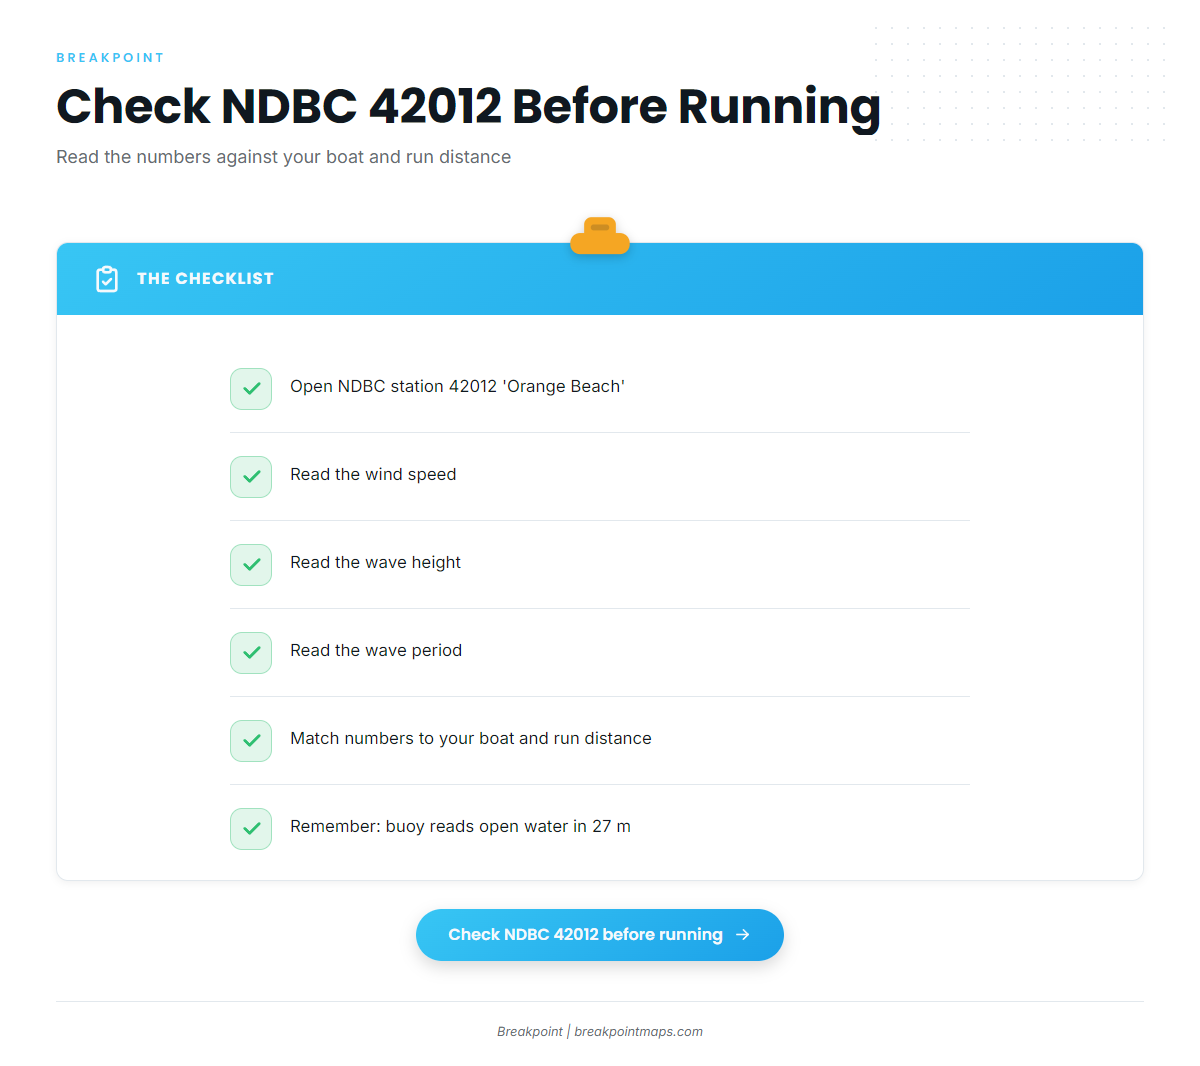Click the arrow icon in the blue button

pyautogui.click(x=742, y=935)
